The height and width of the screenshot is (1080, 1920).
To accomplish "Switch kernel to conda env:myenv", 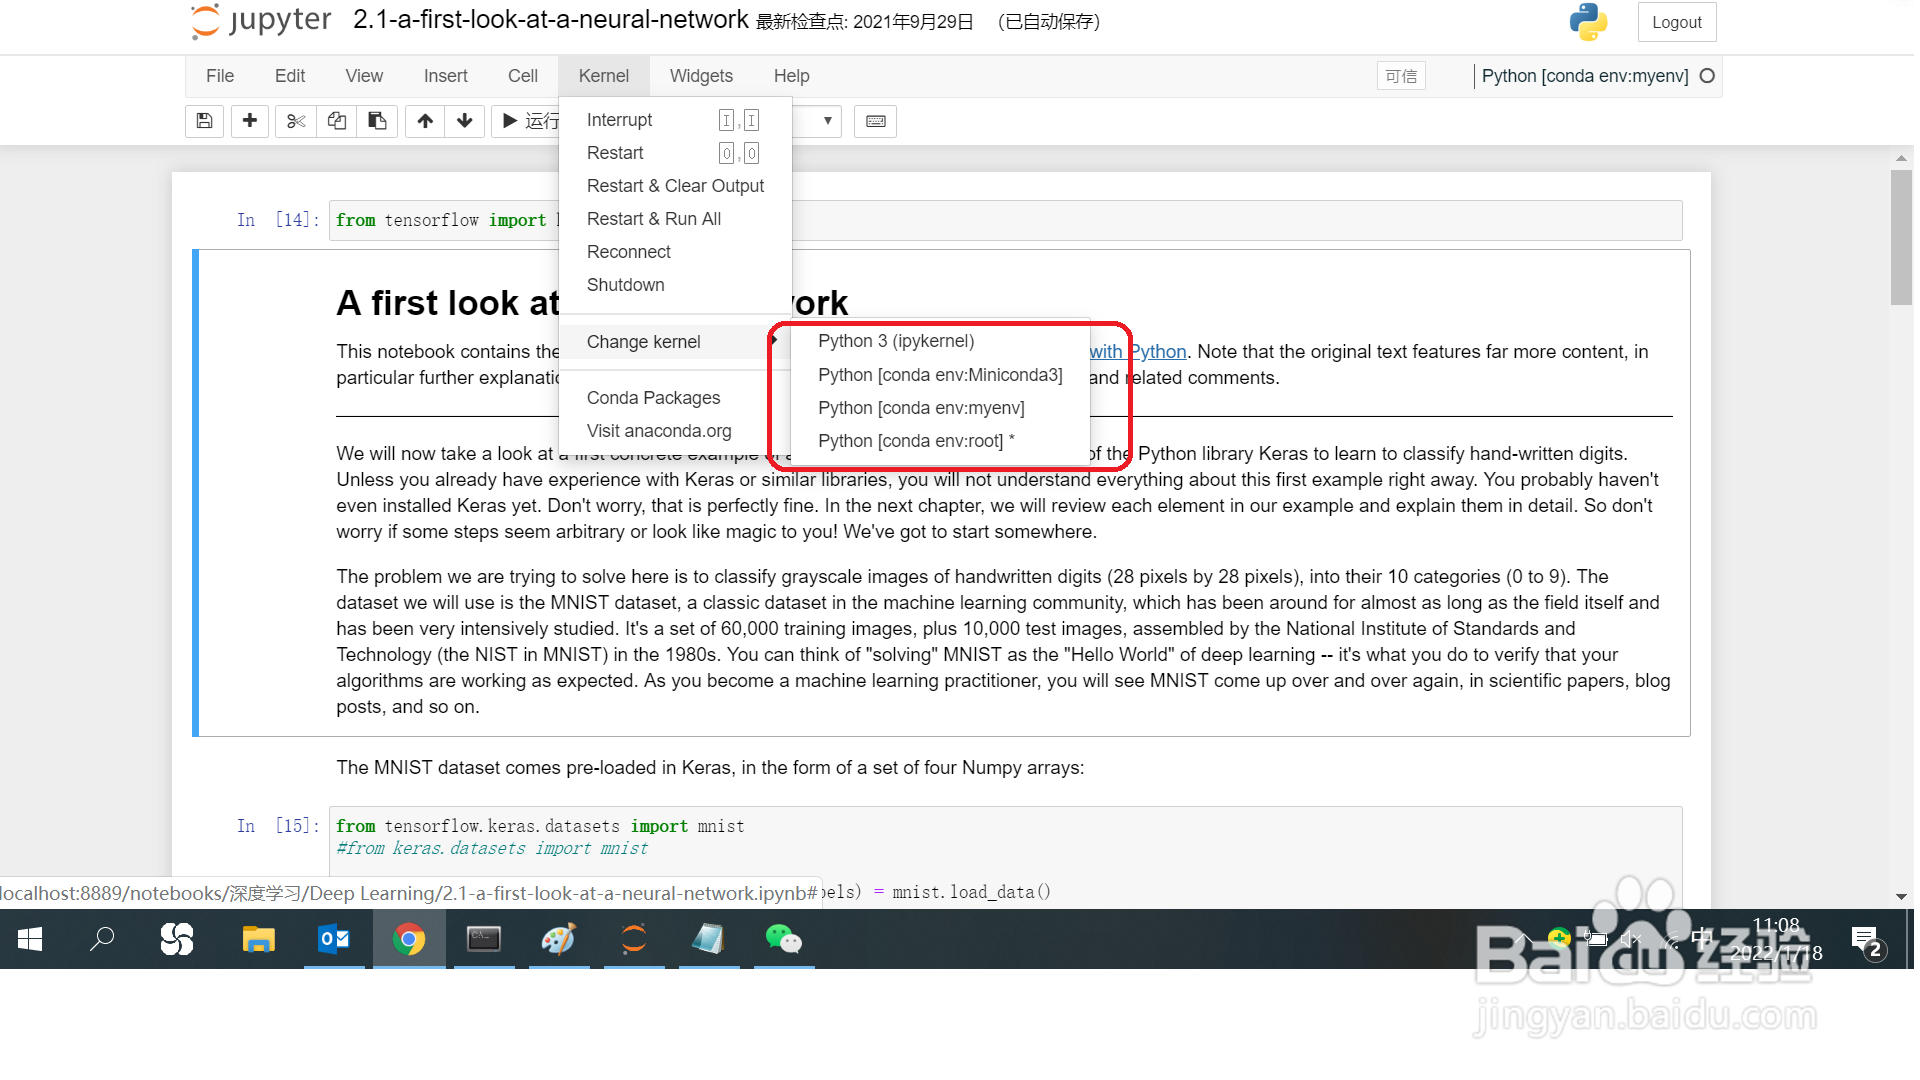I will click(939, 408).
